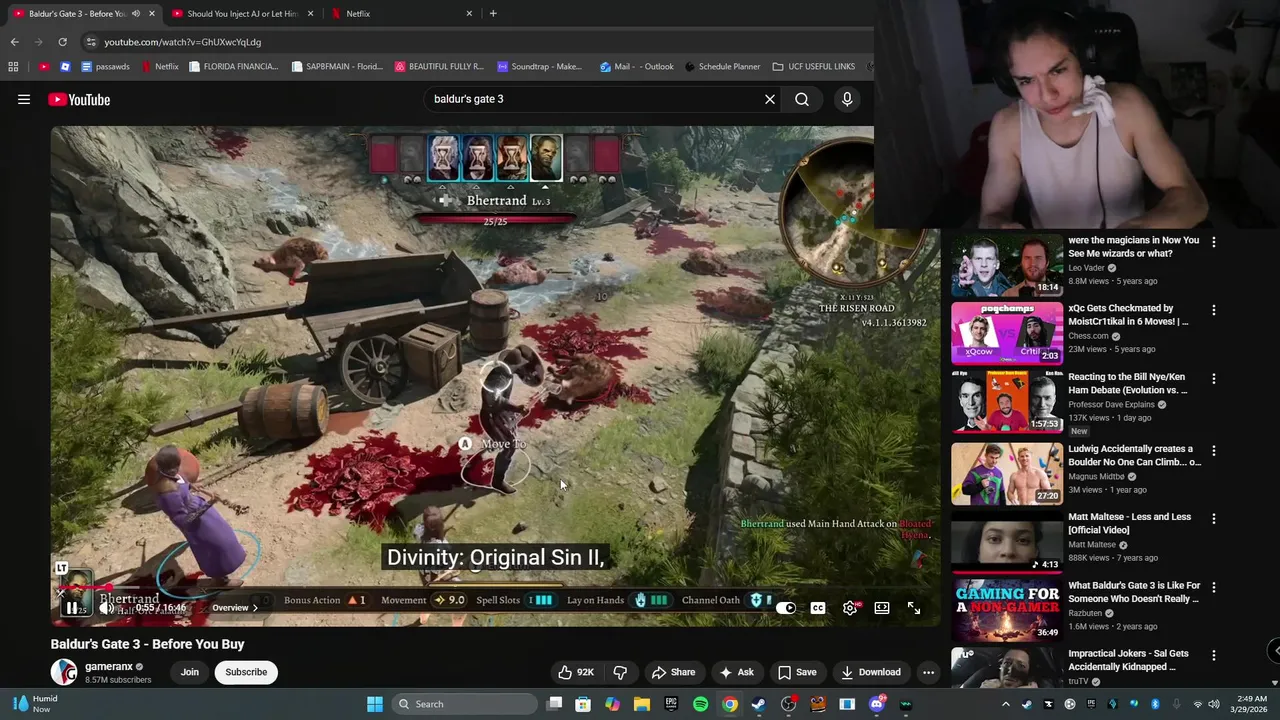Reload the current page
1280x720 pixels.
click(62, 42)
